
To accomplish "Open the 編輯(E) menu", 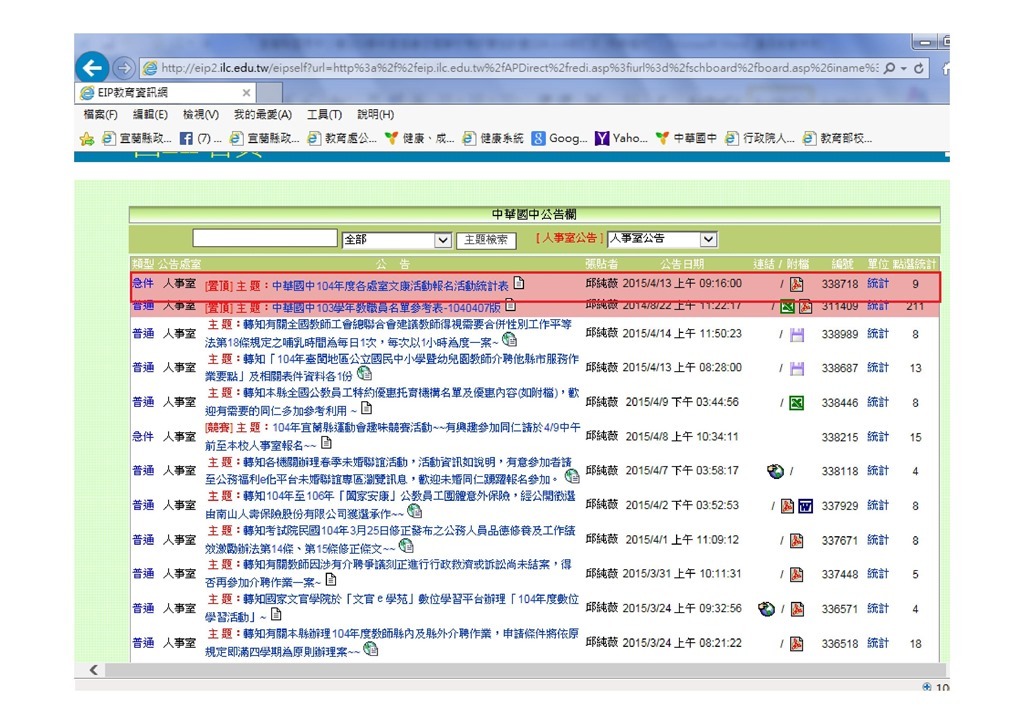I will click(x=150, y=115).
